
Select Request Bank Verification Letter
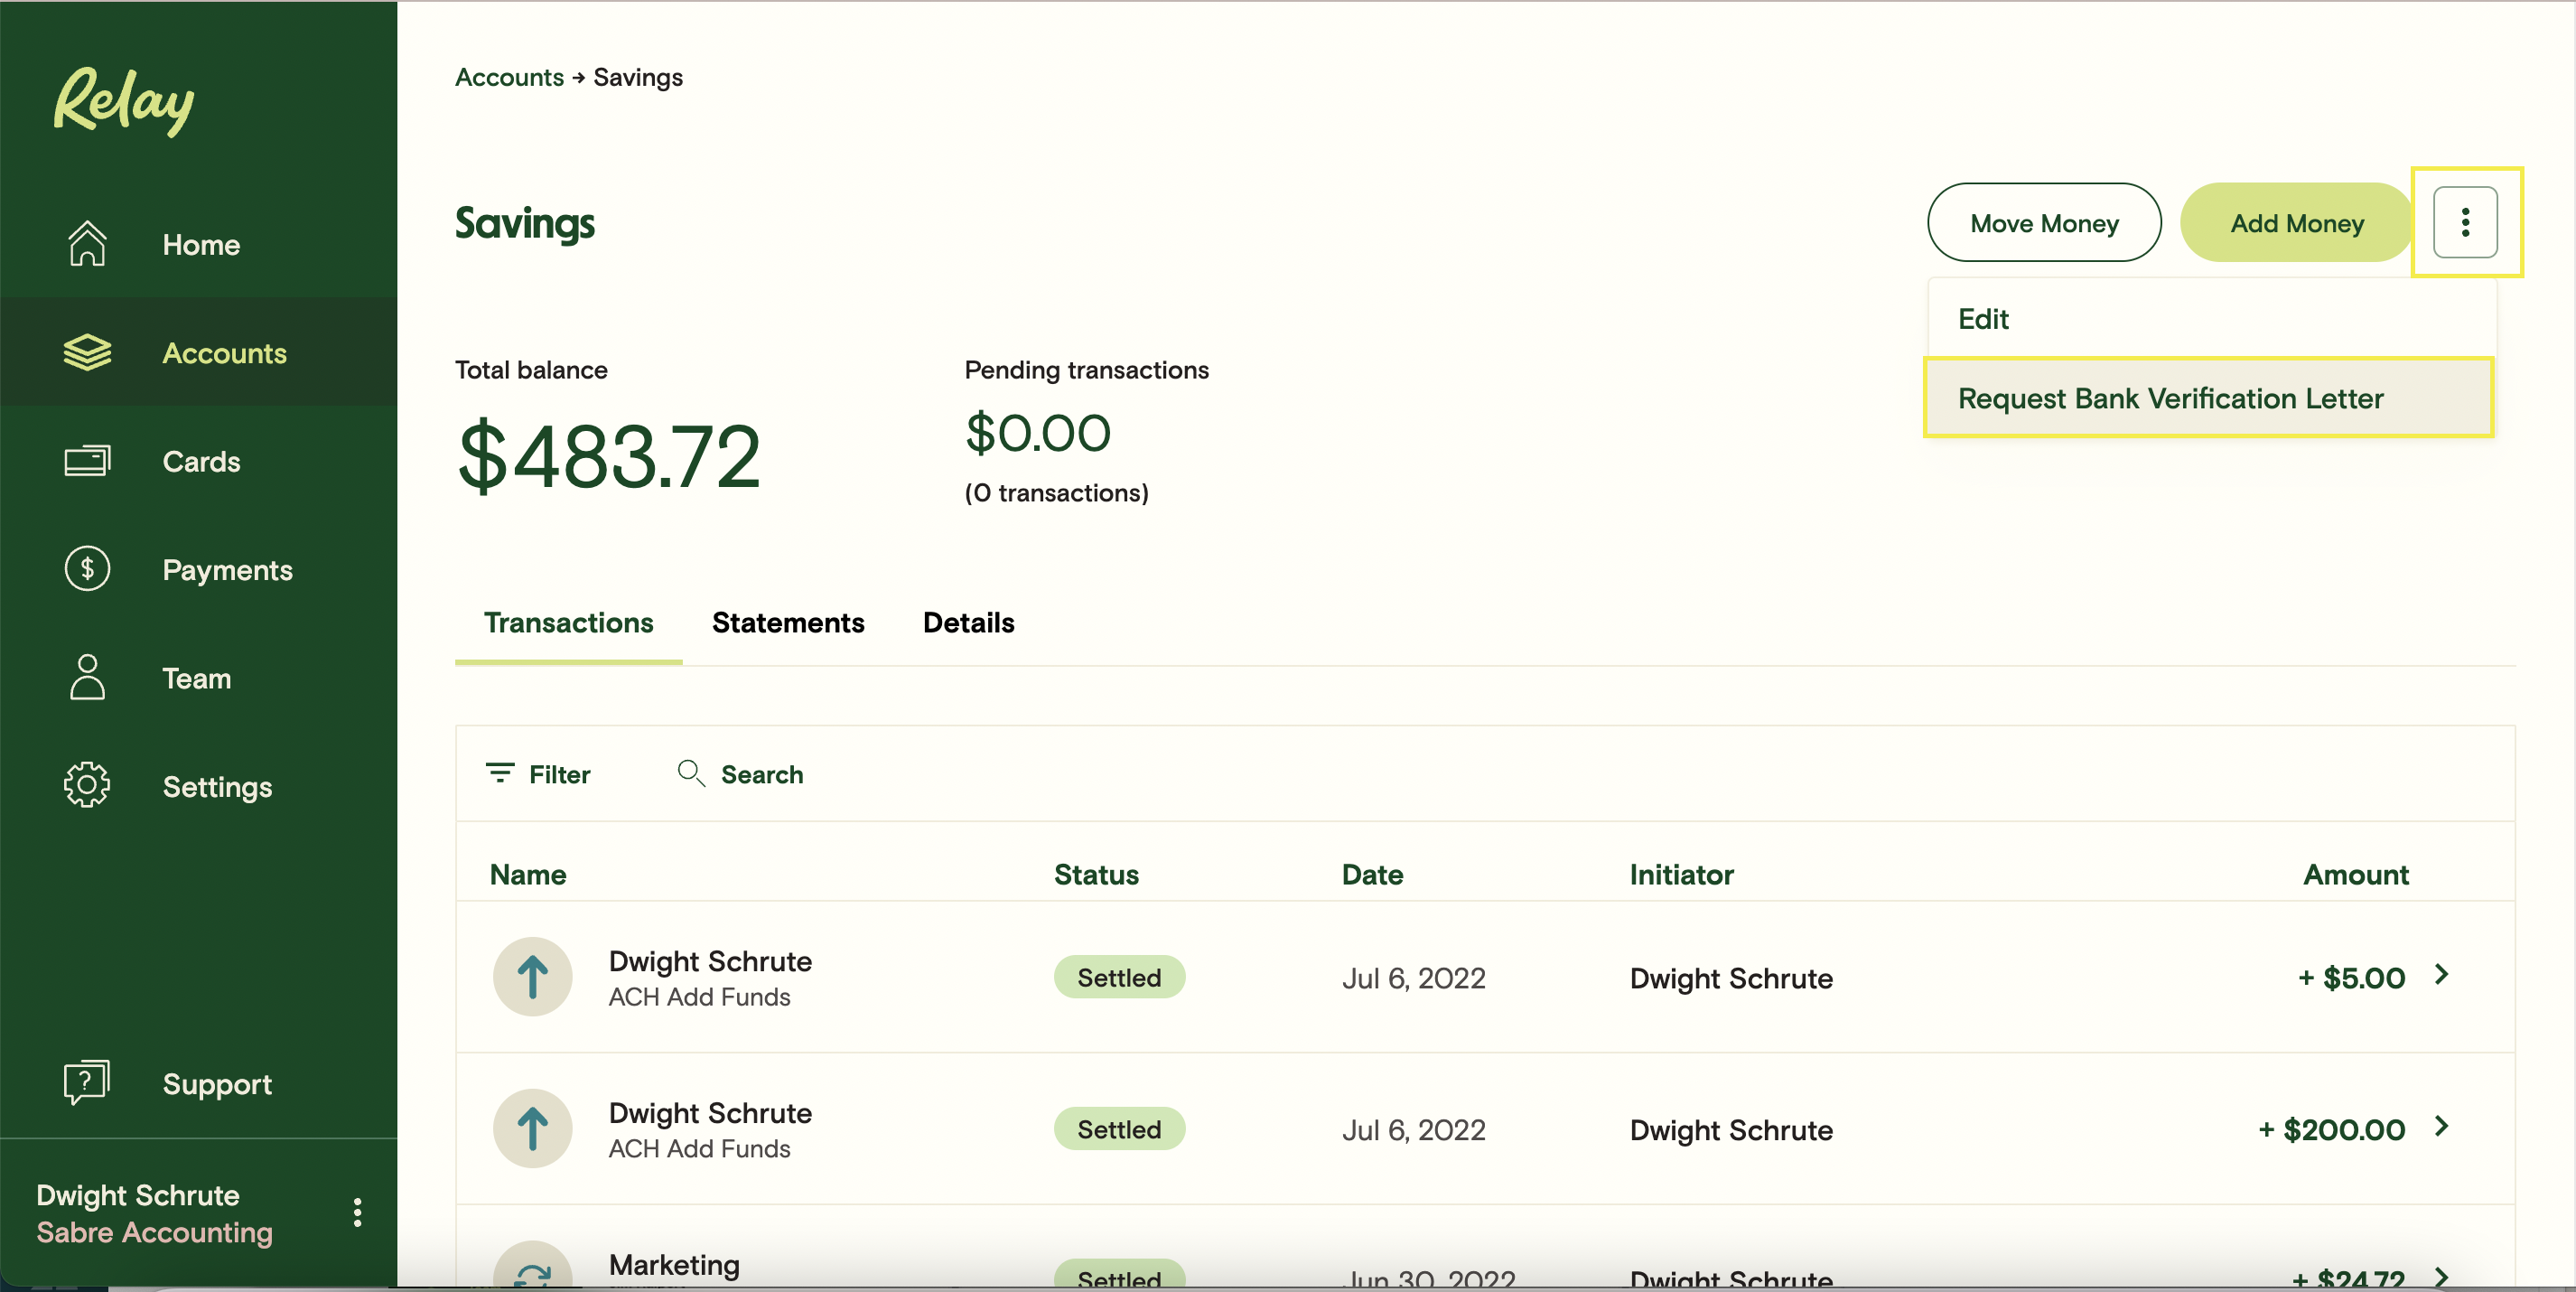[2170, 398]
